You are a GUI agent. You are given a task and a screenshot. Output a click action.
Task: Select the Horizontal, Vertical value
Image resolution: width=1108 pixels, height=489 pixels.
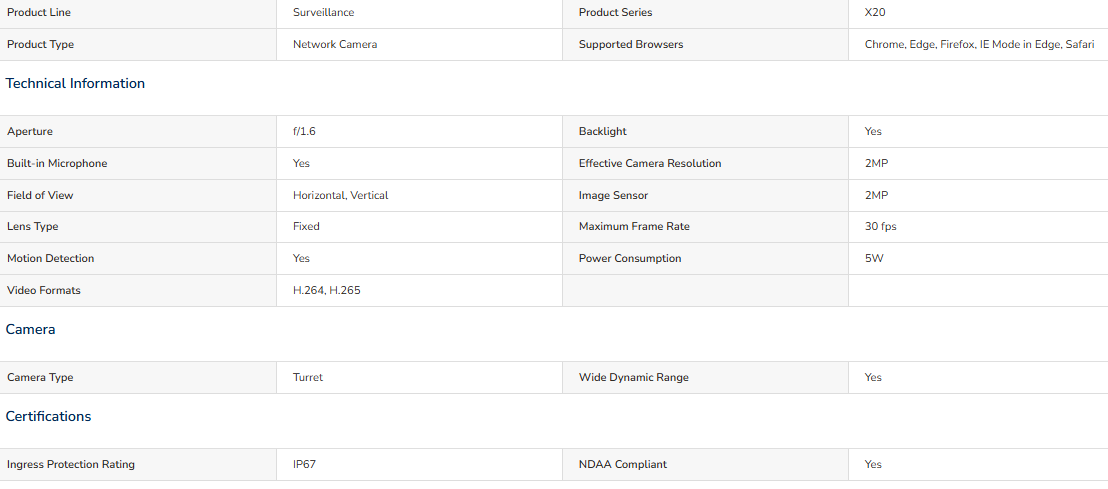tap(341, 195)
